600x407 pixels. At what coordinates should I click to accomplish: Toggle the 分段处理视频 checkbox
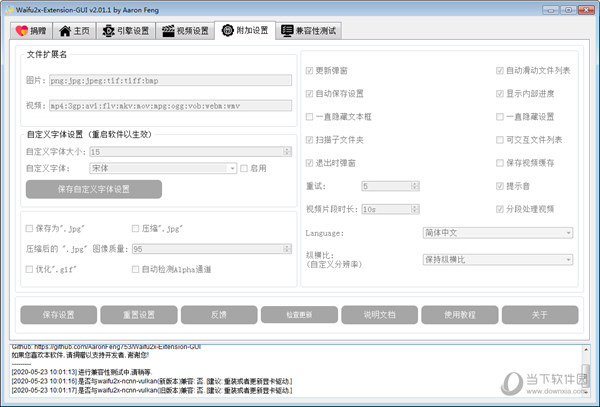point(500,209)
